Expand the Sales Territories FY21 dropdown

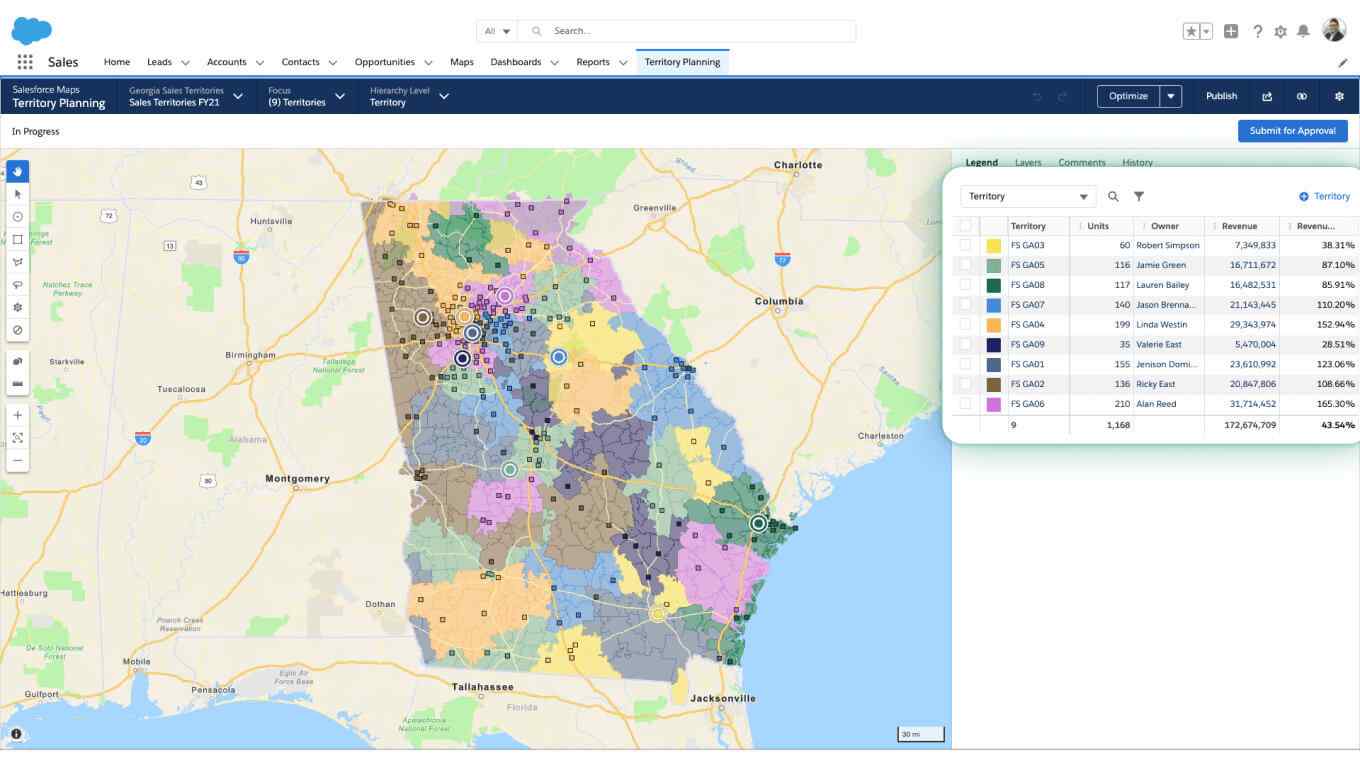pyautogui.click(x=238, y=96)
